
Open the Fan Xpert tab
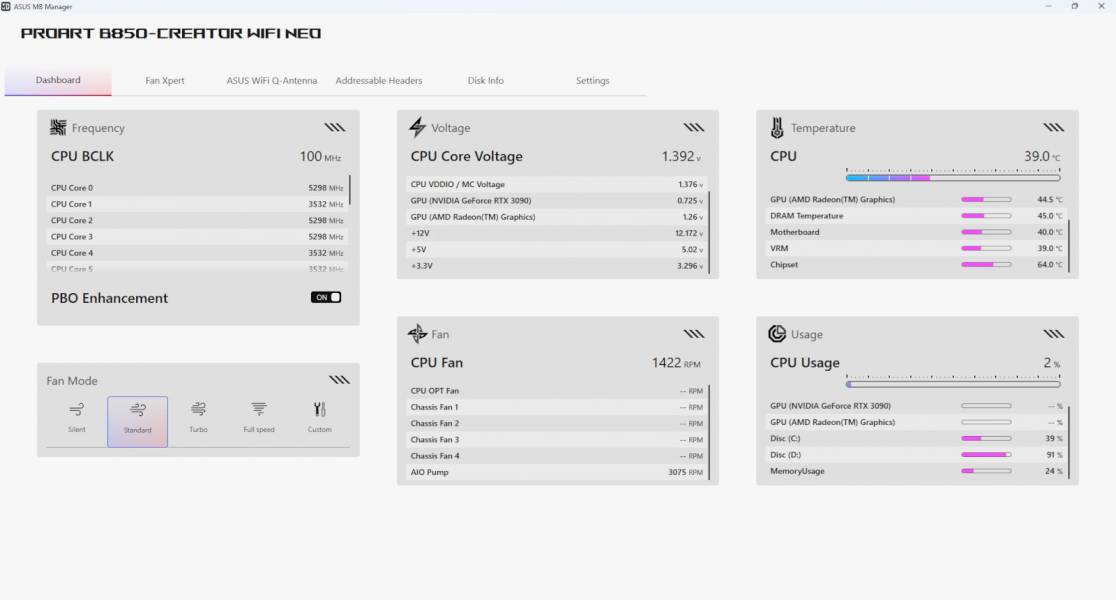(164, 80)
